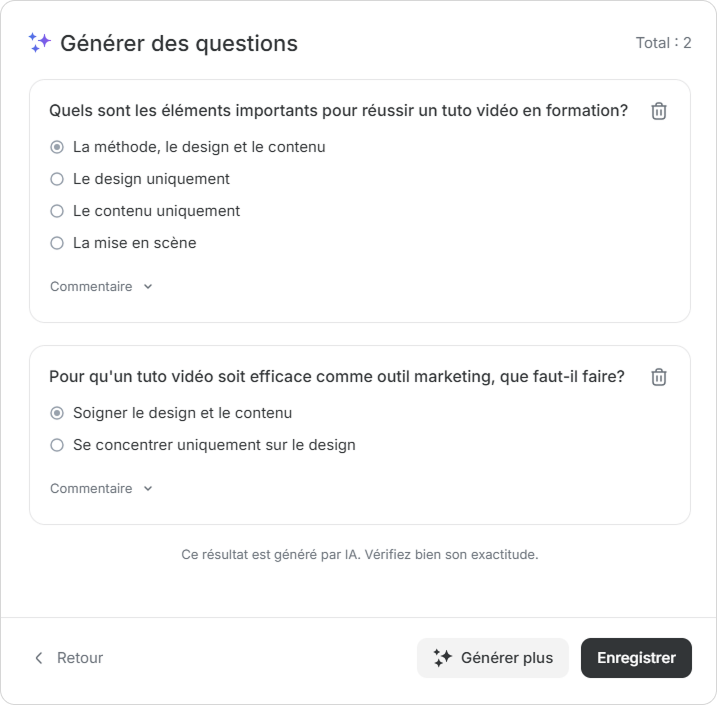
Task: Choose "Le contenu uniquement" option
Action: pyautogui.click(x=57, y=211)
